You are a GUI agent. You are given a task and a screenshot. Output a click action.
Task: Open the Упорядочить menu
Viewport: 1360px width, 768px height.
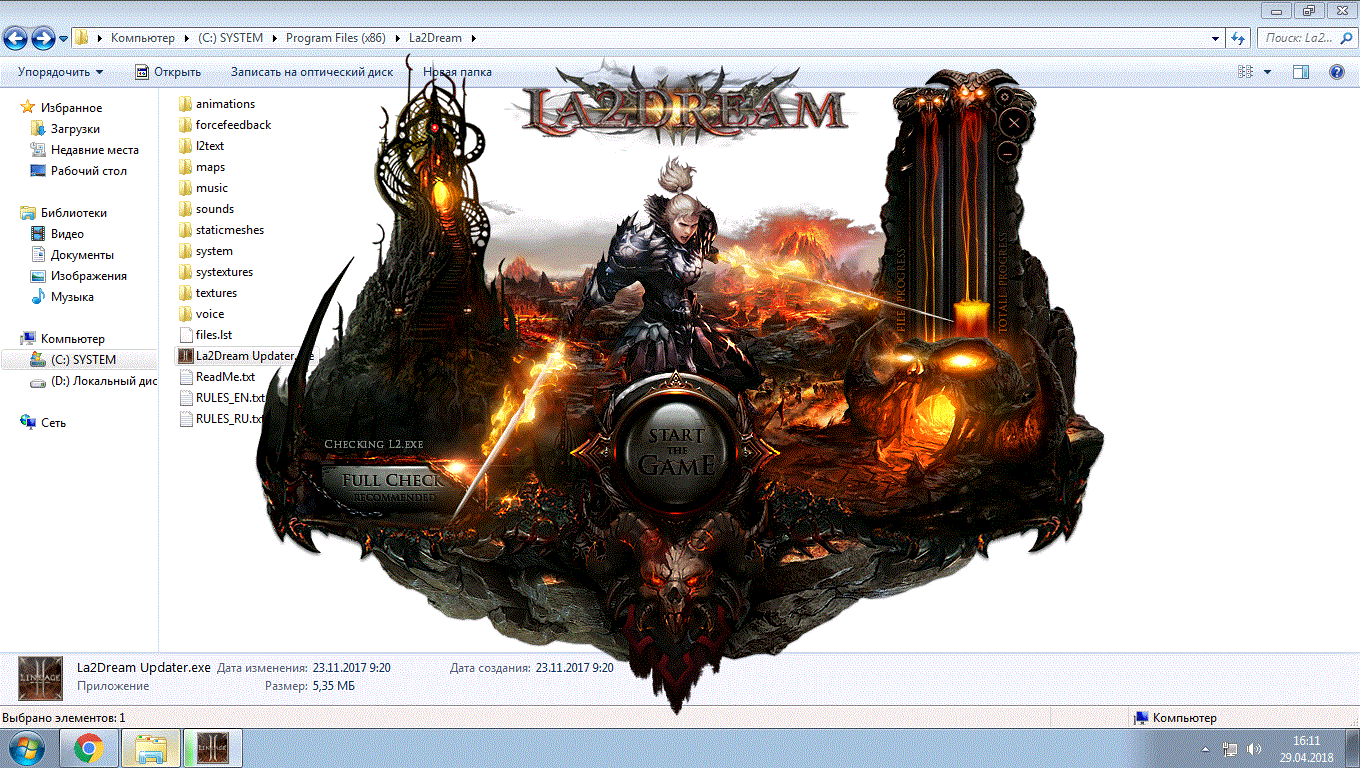pos(60,72)
